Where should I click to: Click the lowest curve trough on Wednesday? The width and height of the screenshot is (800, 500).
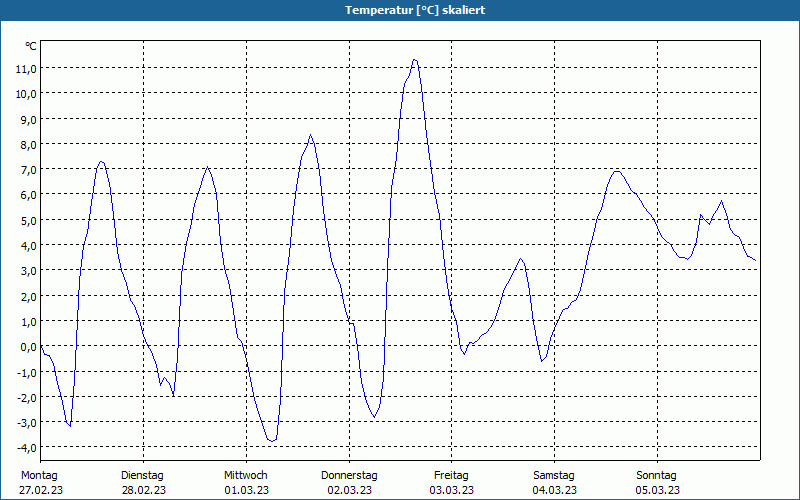coord(271,441)
